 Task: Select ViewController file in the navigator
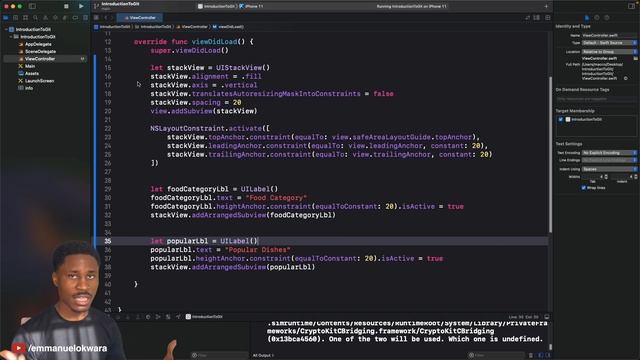[45, 59]
